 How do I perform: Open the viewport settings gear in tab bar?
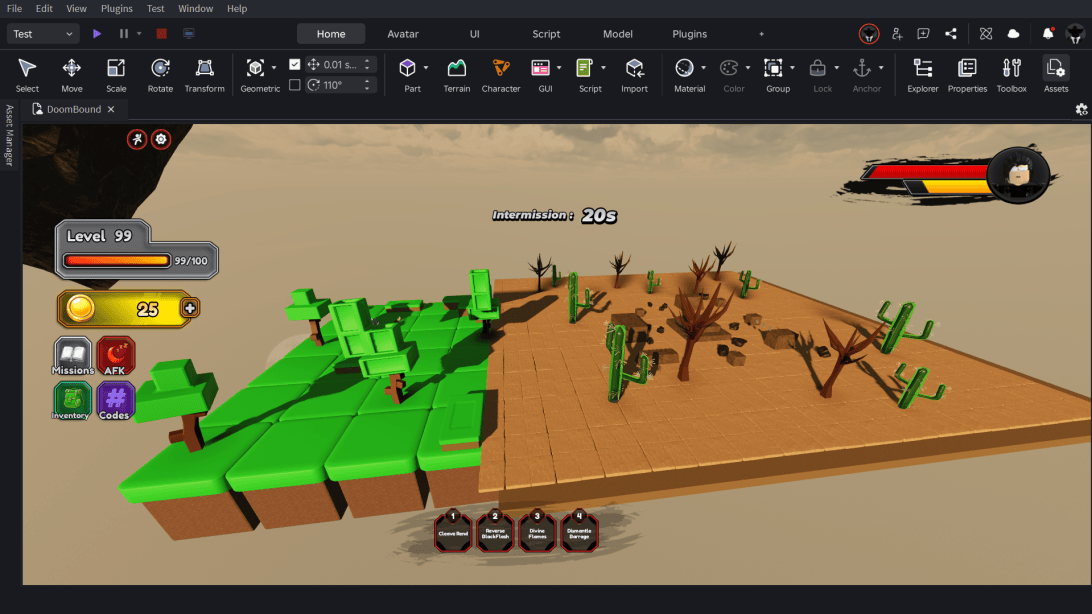(1081, 109)
